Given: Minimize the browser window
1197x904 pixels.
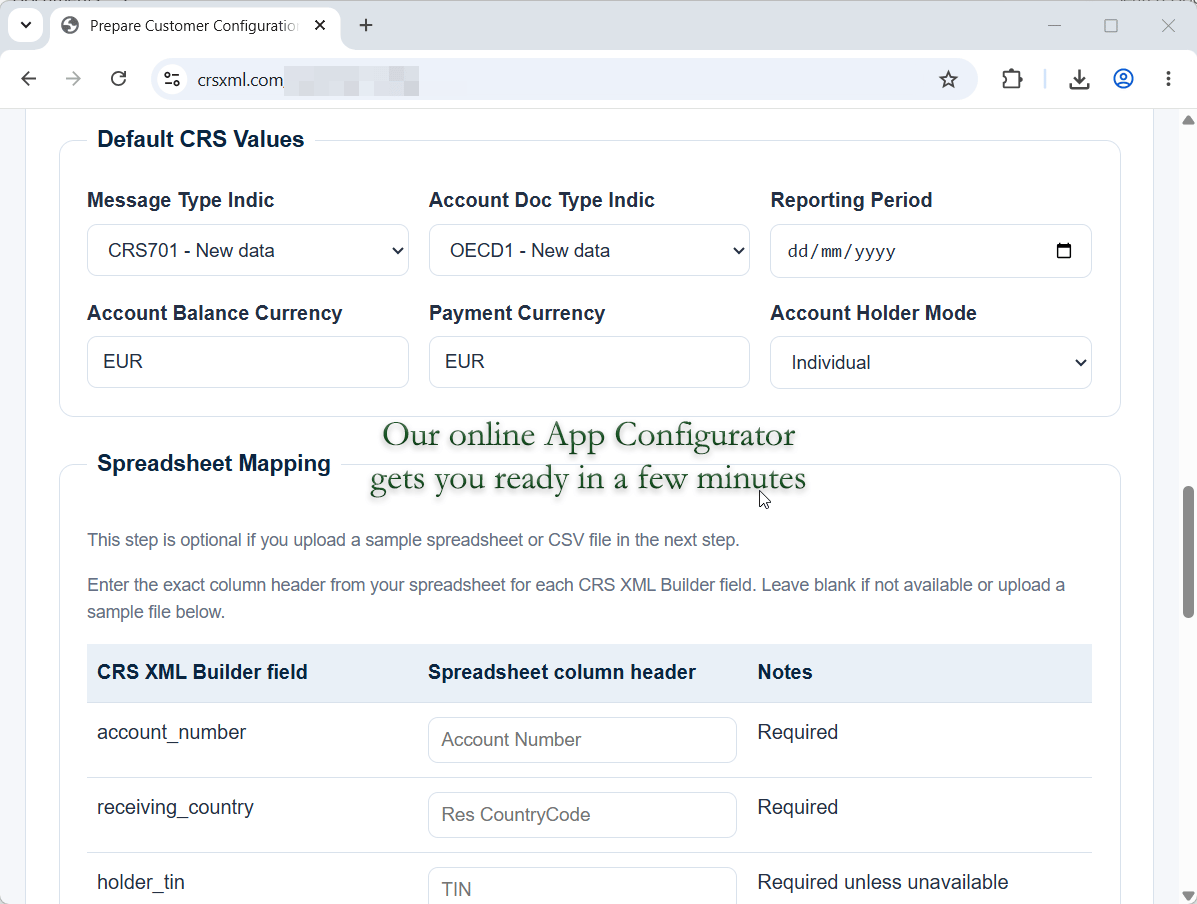Looking at the screenshot, I should pos(1054,25).
